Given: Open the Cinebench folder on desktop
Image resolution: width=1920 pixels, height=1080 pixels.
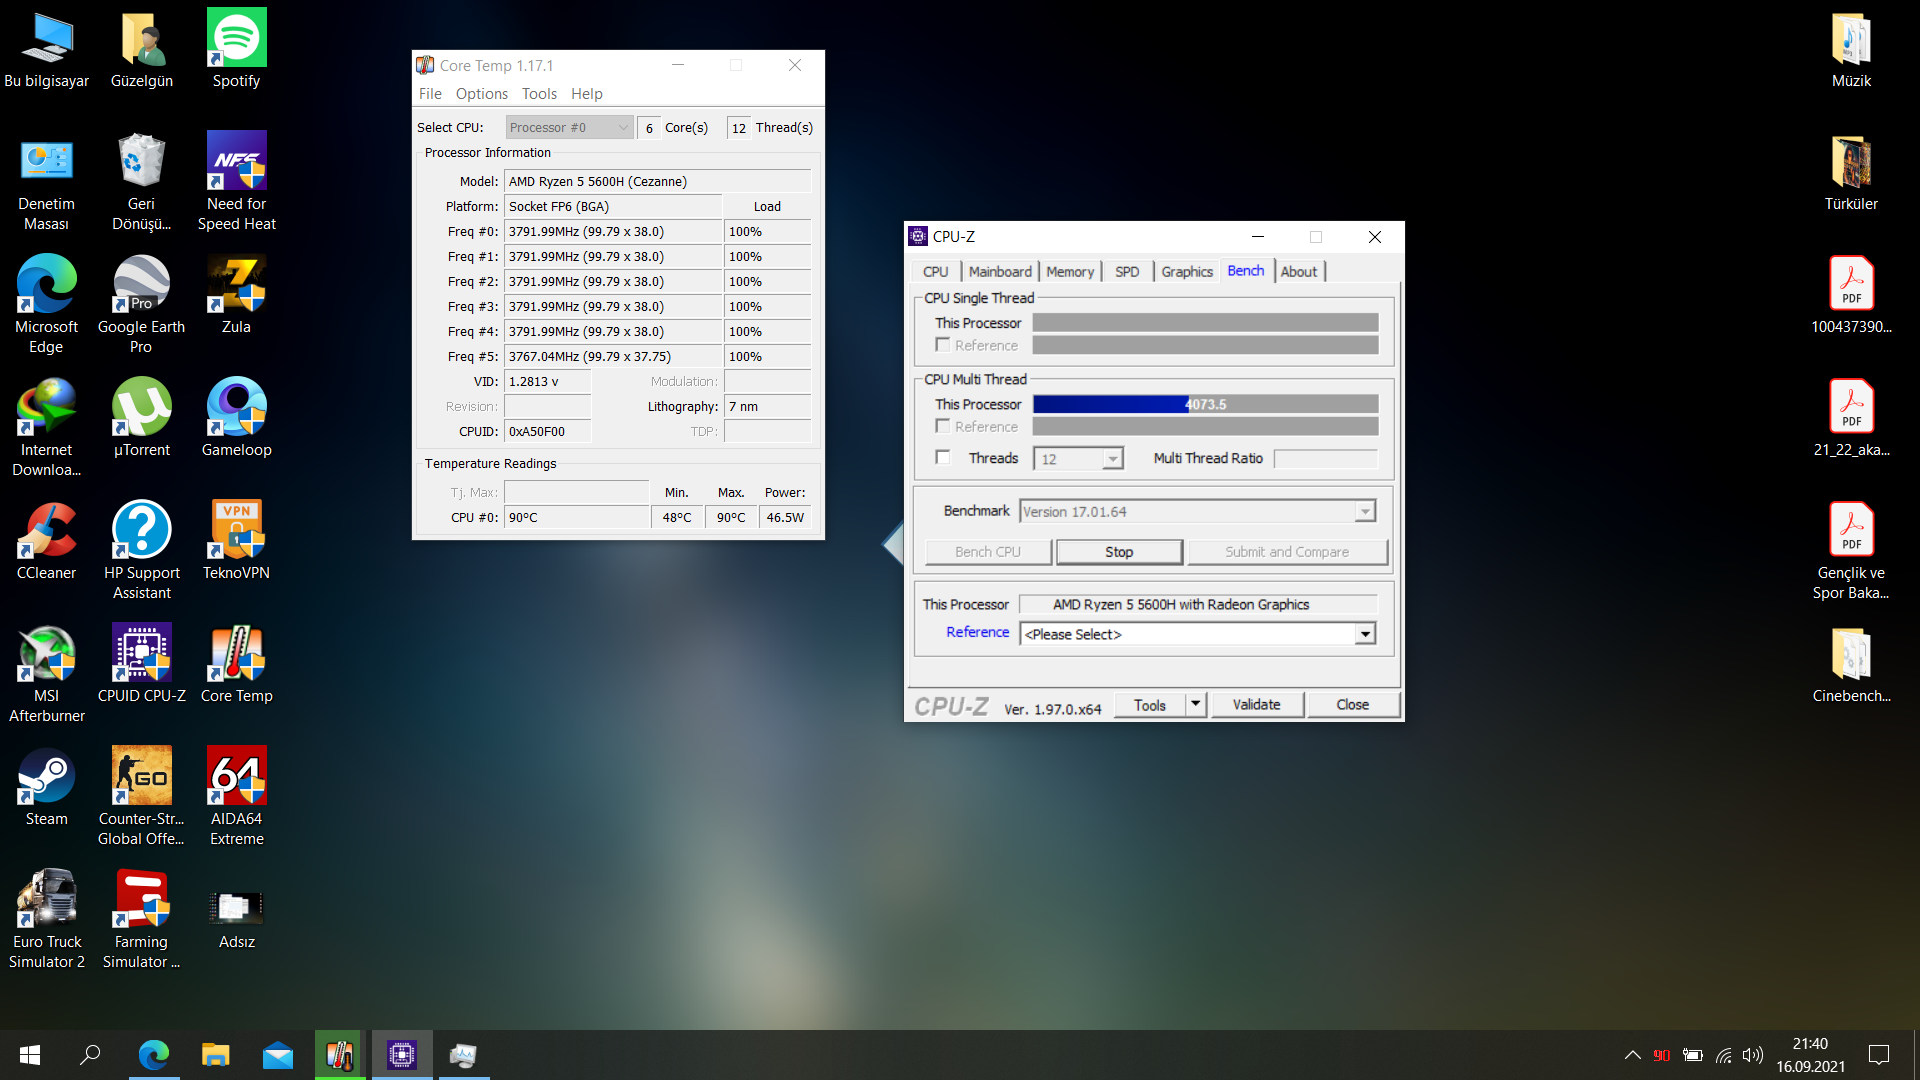Looking at the screenshot, I should click(x=1850, y=655).
